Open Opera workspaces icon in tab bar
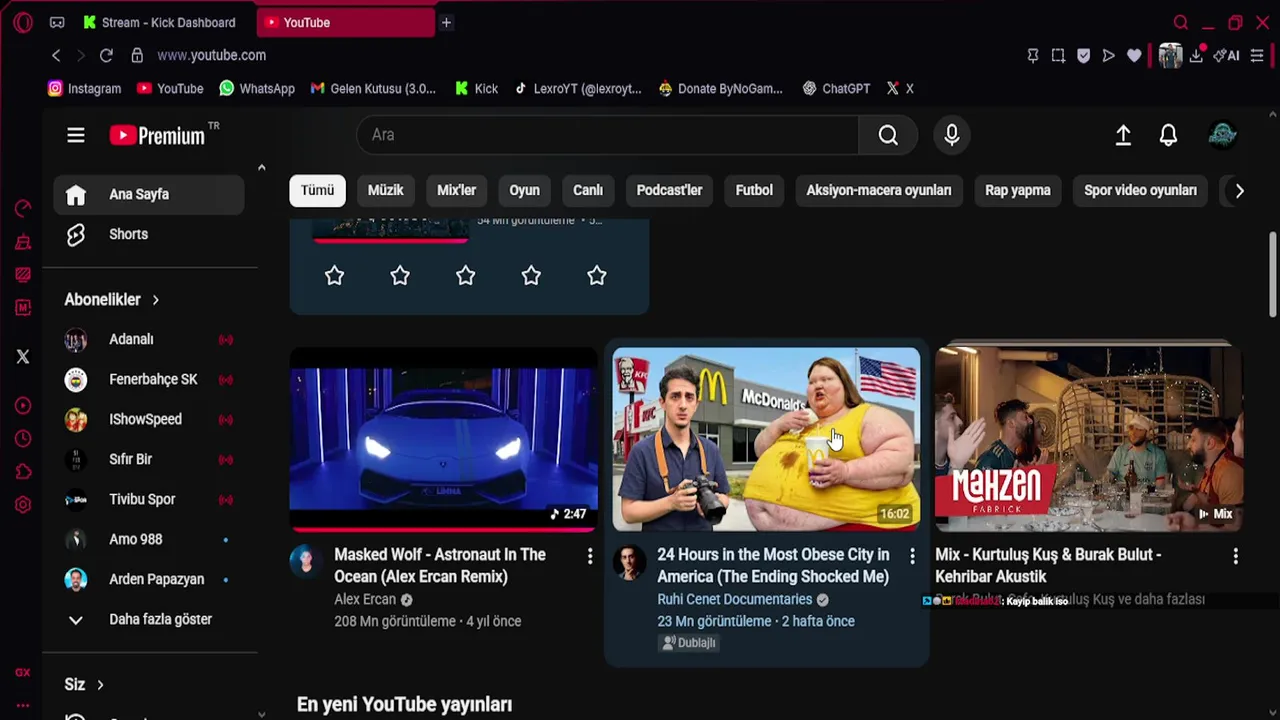This screenshot has width=1280, height=720. coord(57,22)
